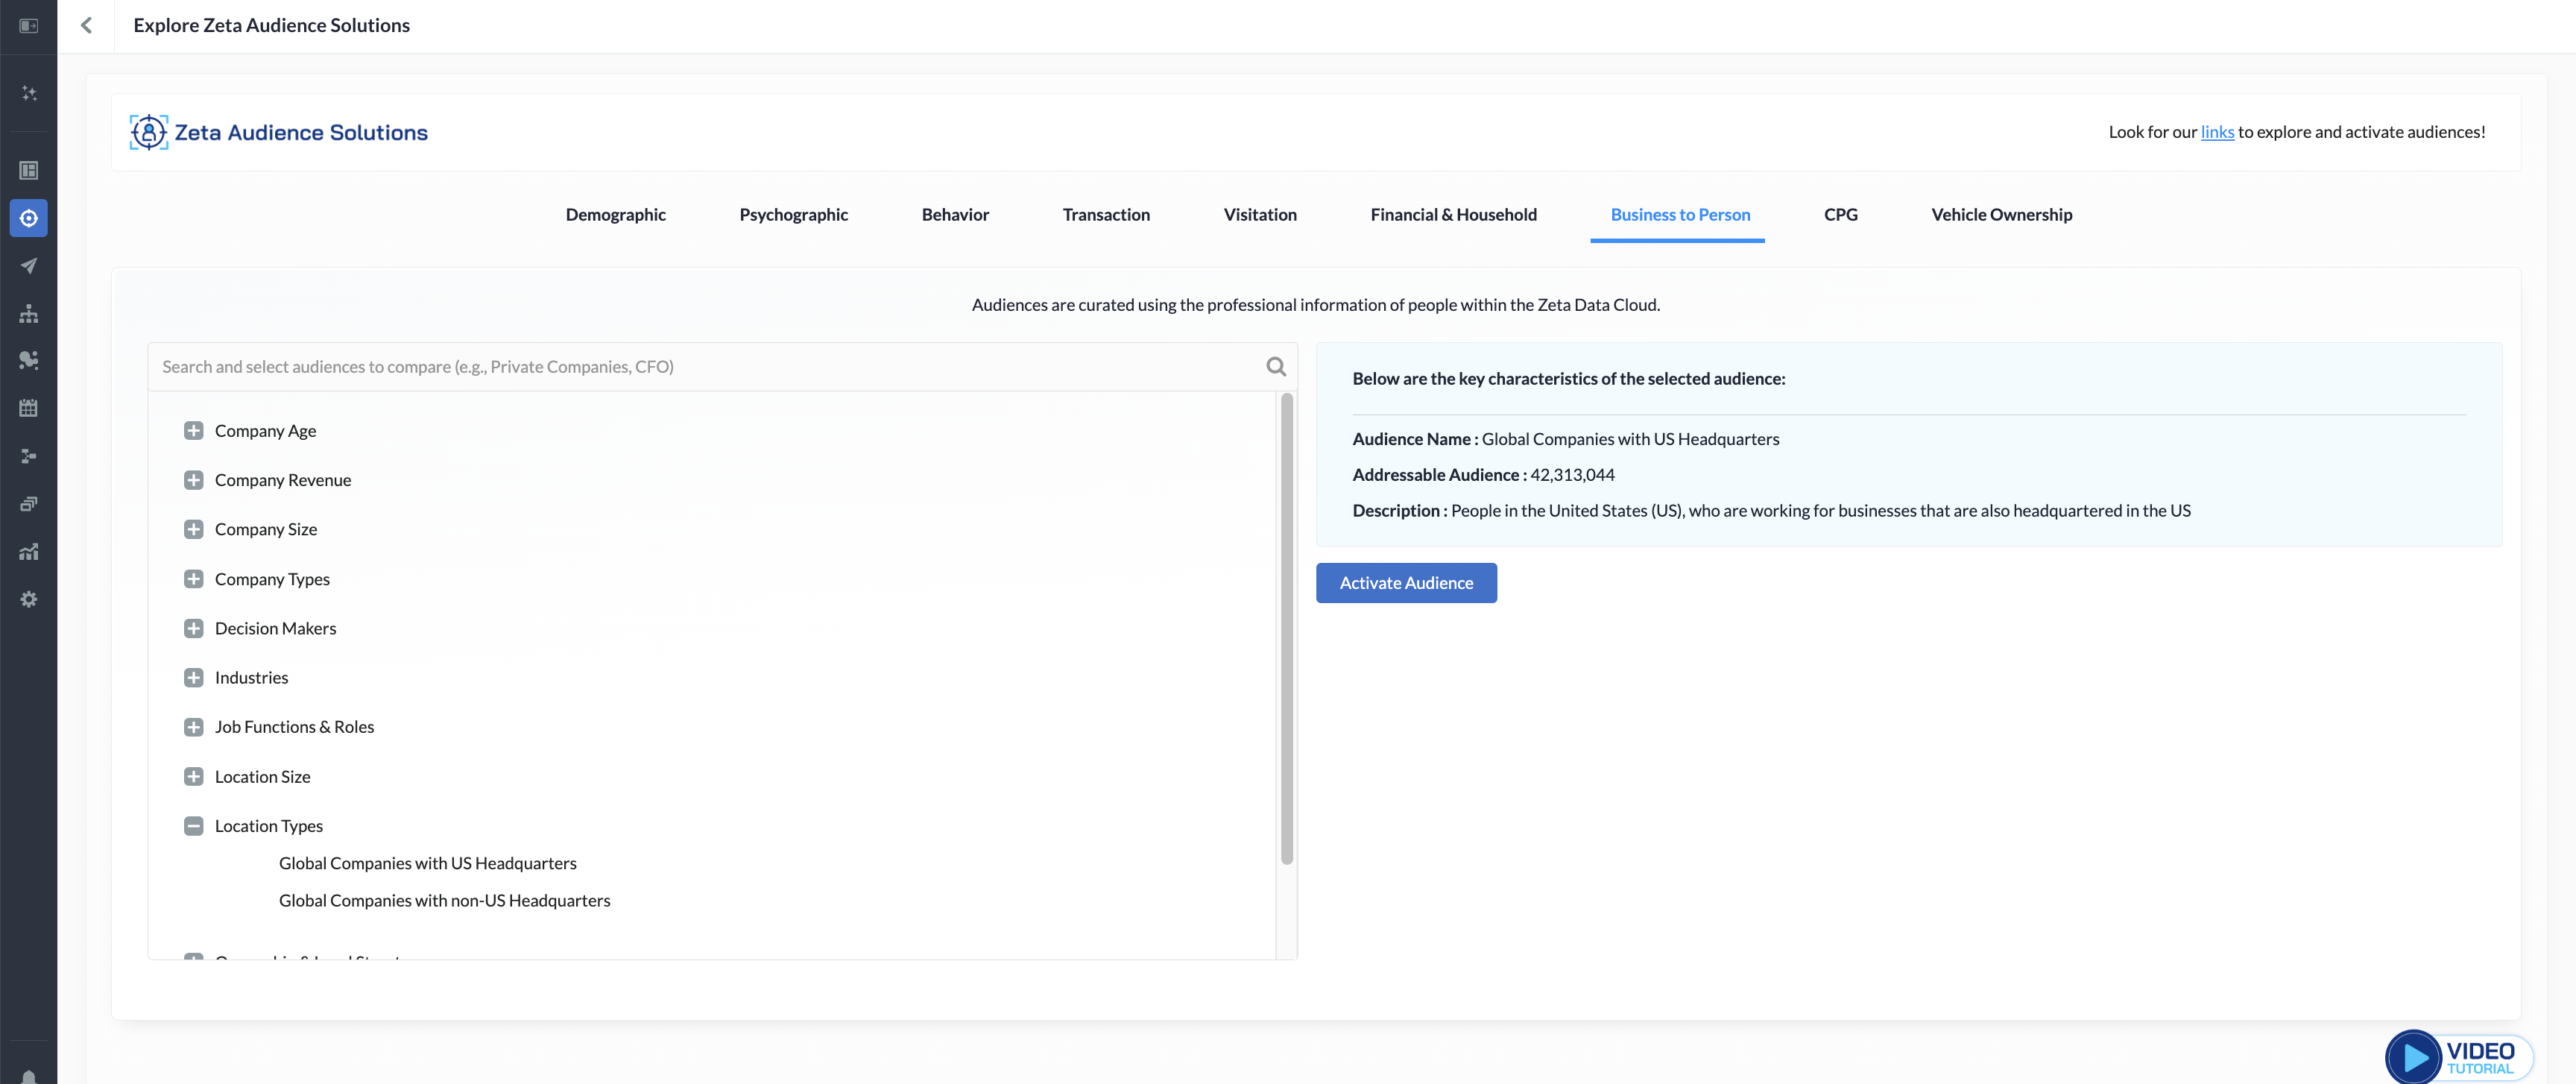Open the settings gear sidebar icon

pos(28,599)
